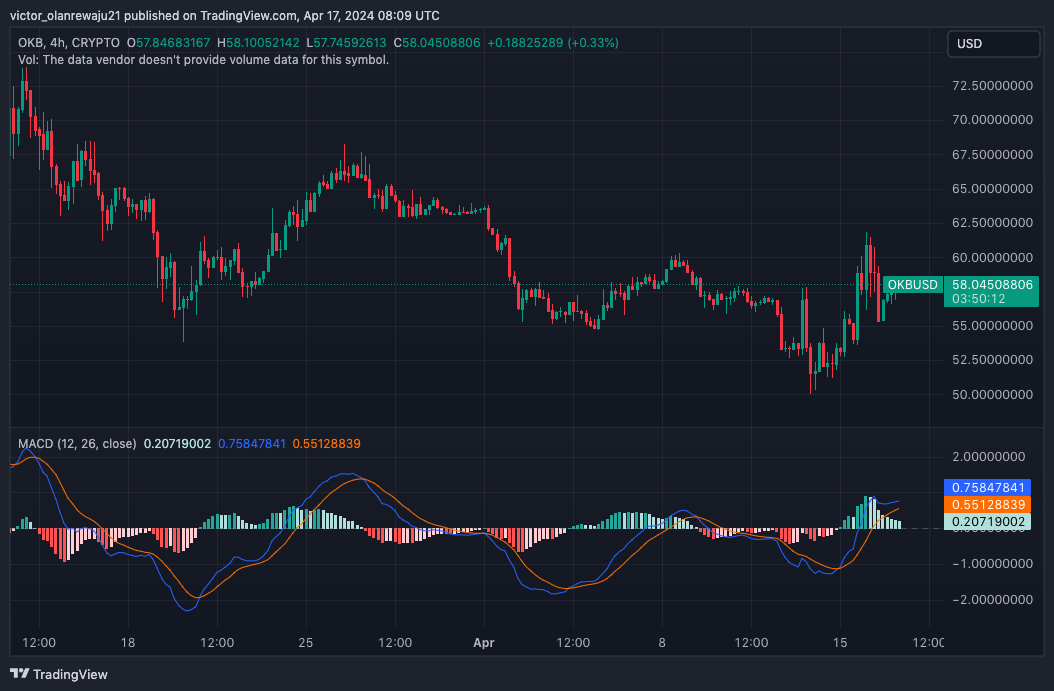Click the change value +0.18825289 (+0.33%)
1054x691 pixels.
click(553, 43)
